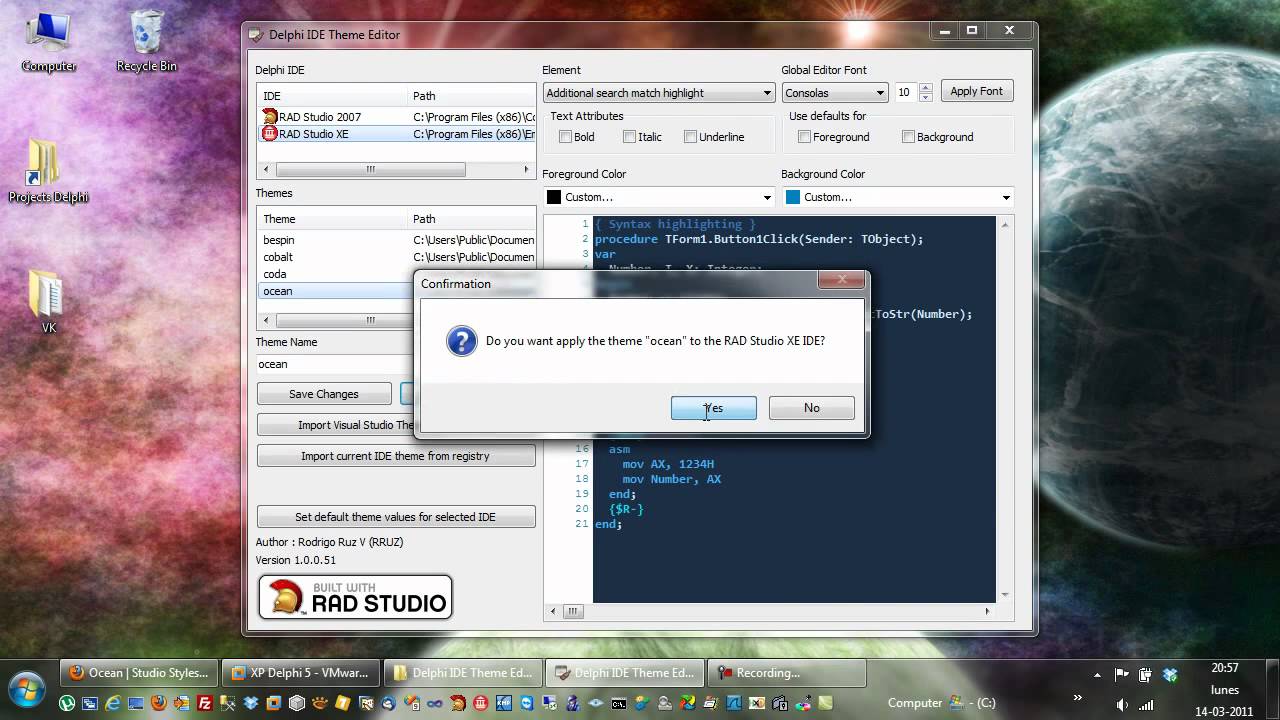1280x720 pixels.
Task: Click the code preview horizontal scrollbar
Action: (770, 611)
